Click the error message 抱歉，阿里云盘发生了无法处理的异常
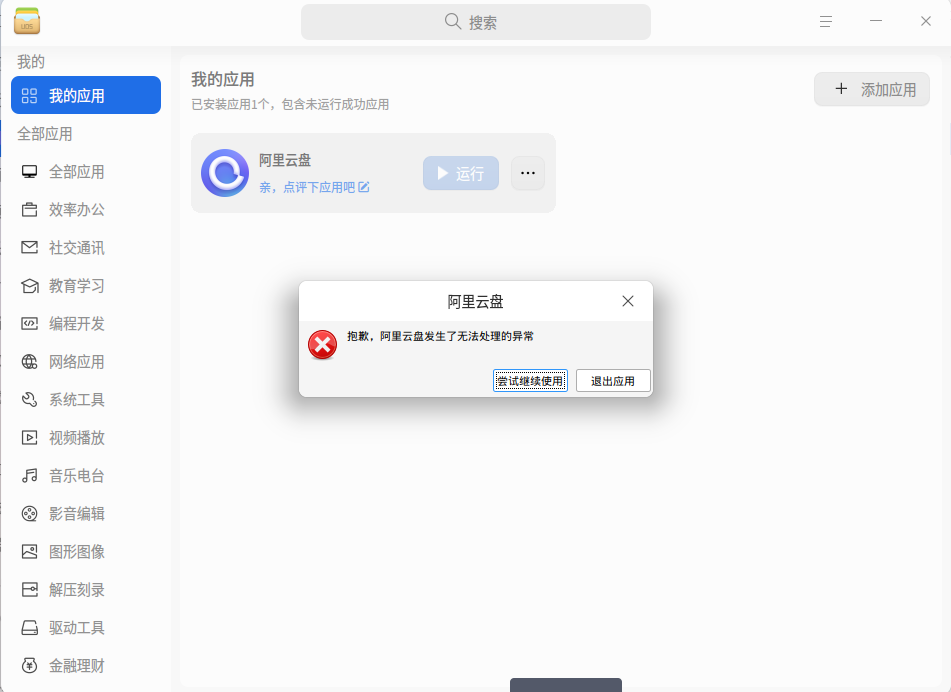The height and width of the screenshot is (692, 951). tap(440, 336)
